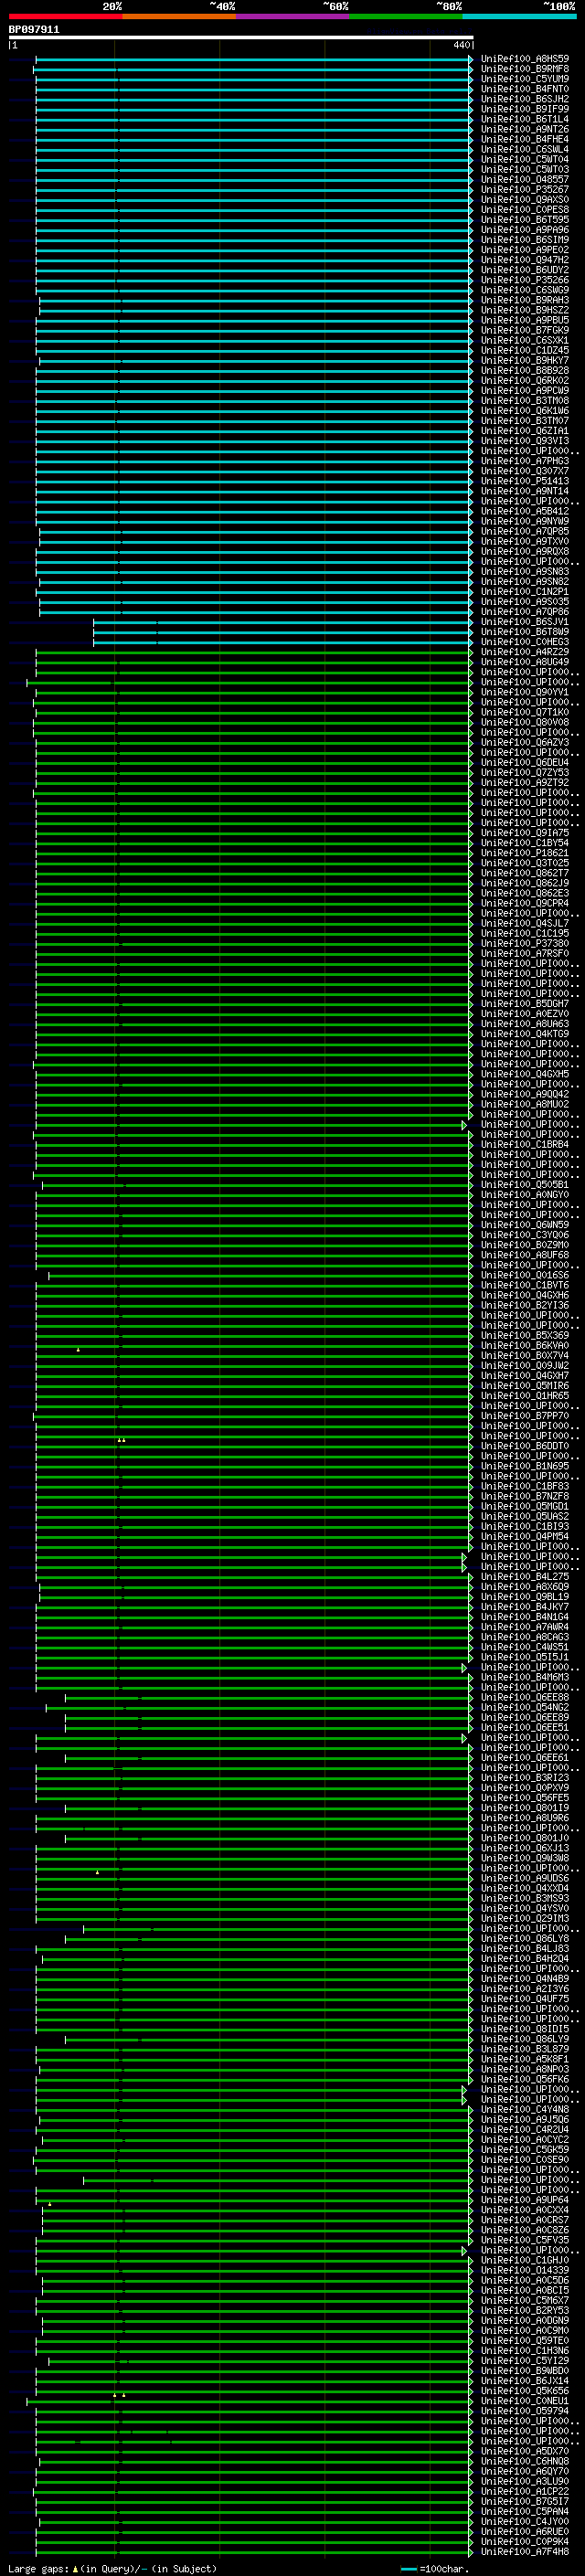The width and height of the screenshot is (585, 2576).
Task: Open hit UniRef100_C1BVT6
Action: 525,1286
